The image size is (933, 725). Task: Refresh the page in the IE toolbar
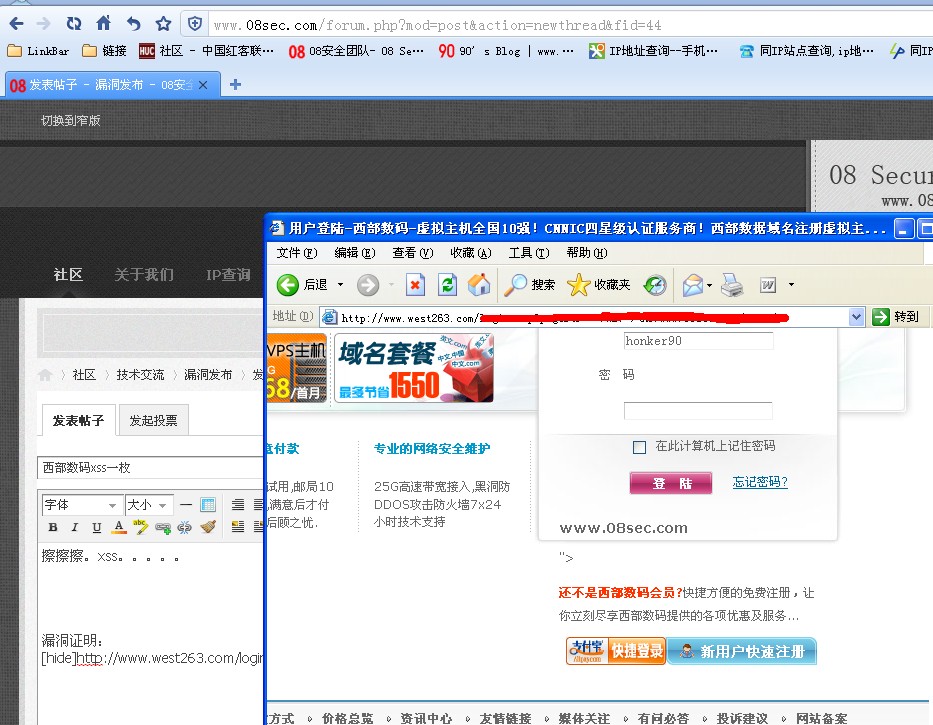(447, 285)
